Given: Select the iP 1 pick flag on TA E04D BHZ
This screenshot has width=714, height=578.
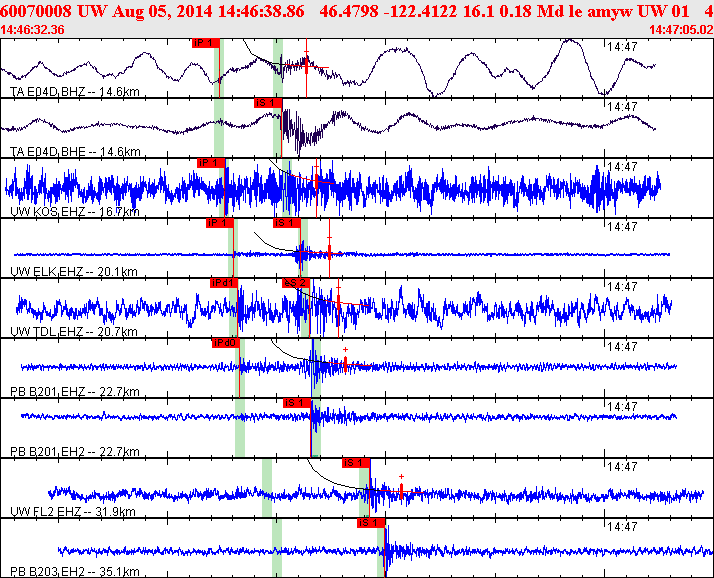Looking at the screenshot, I should click(x=206, y=43).
